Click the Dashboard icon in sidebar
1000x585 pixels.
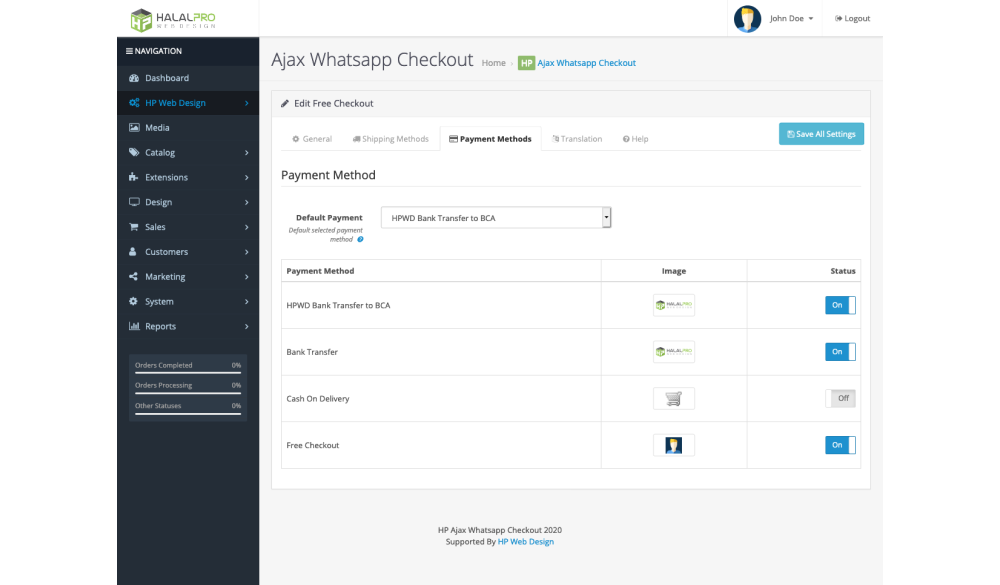click(134, 78)
